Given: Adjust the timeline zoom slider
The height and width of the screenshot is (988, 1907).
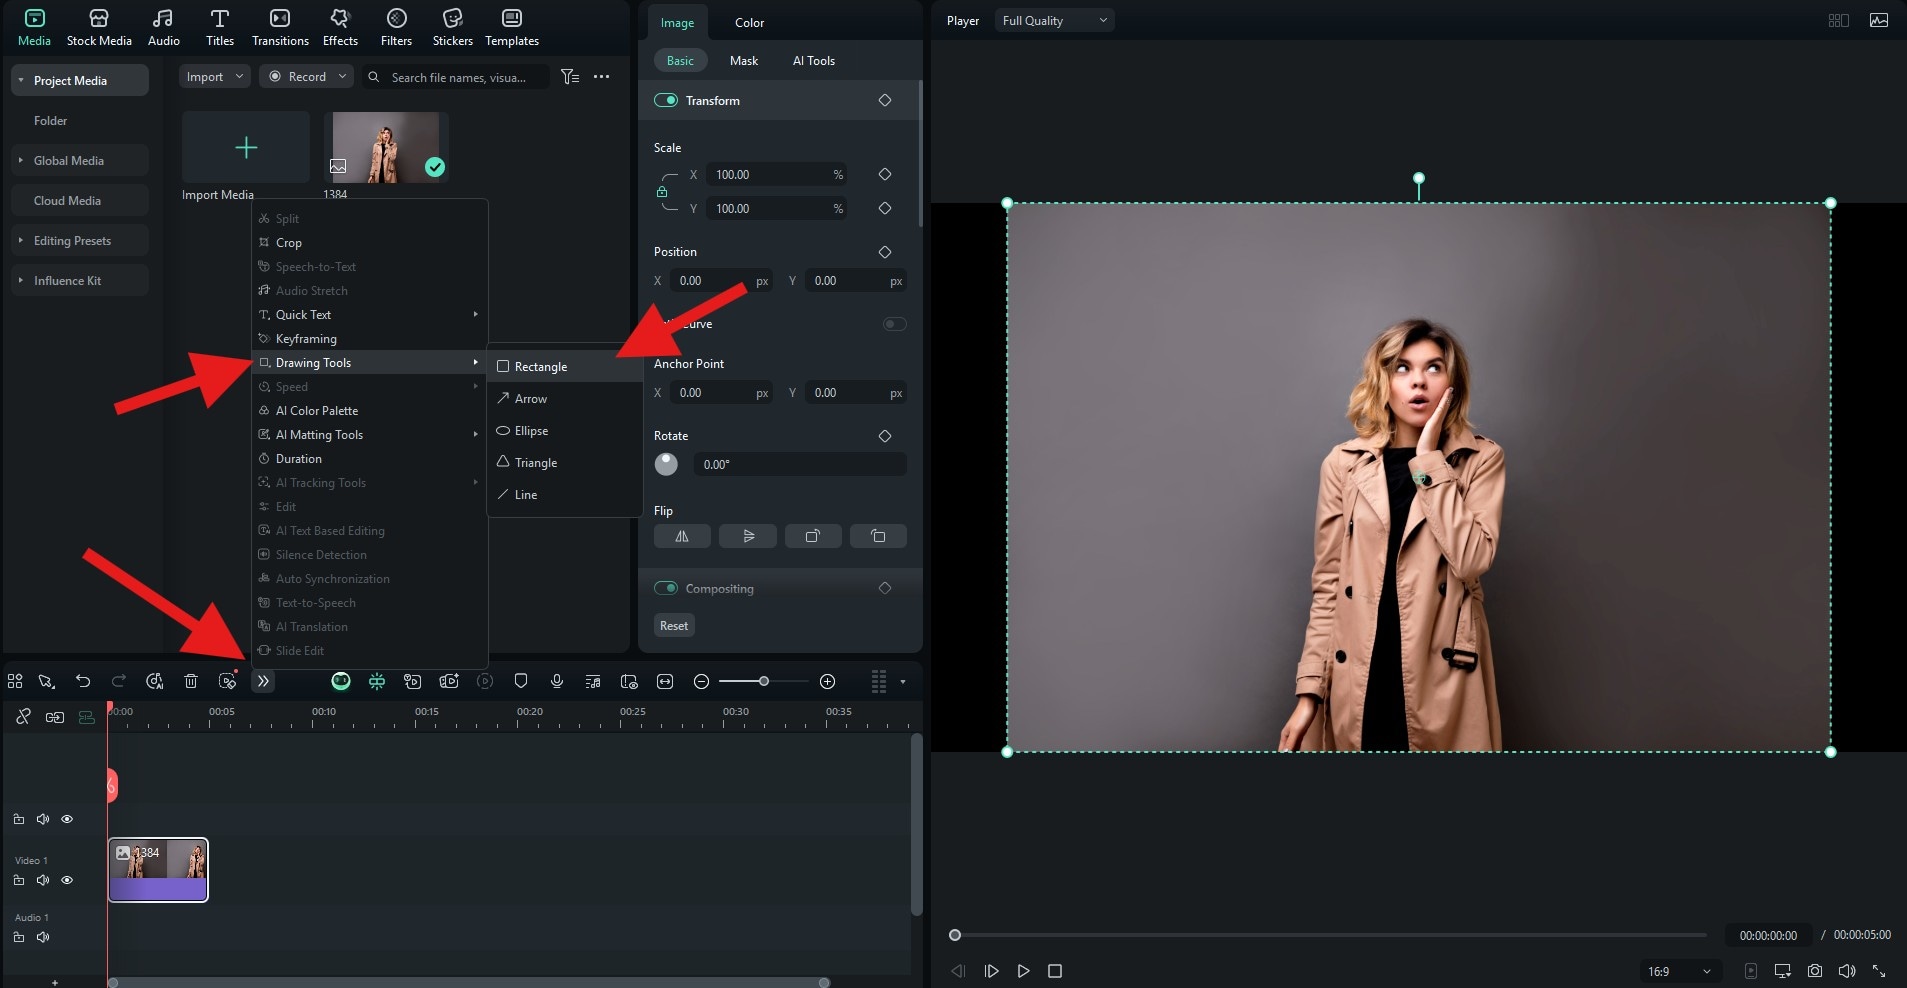Looking at the screenshot, I should (x=764, y=681).
